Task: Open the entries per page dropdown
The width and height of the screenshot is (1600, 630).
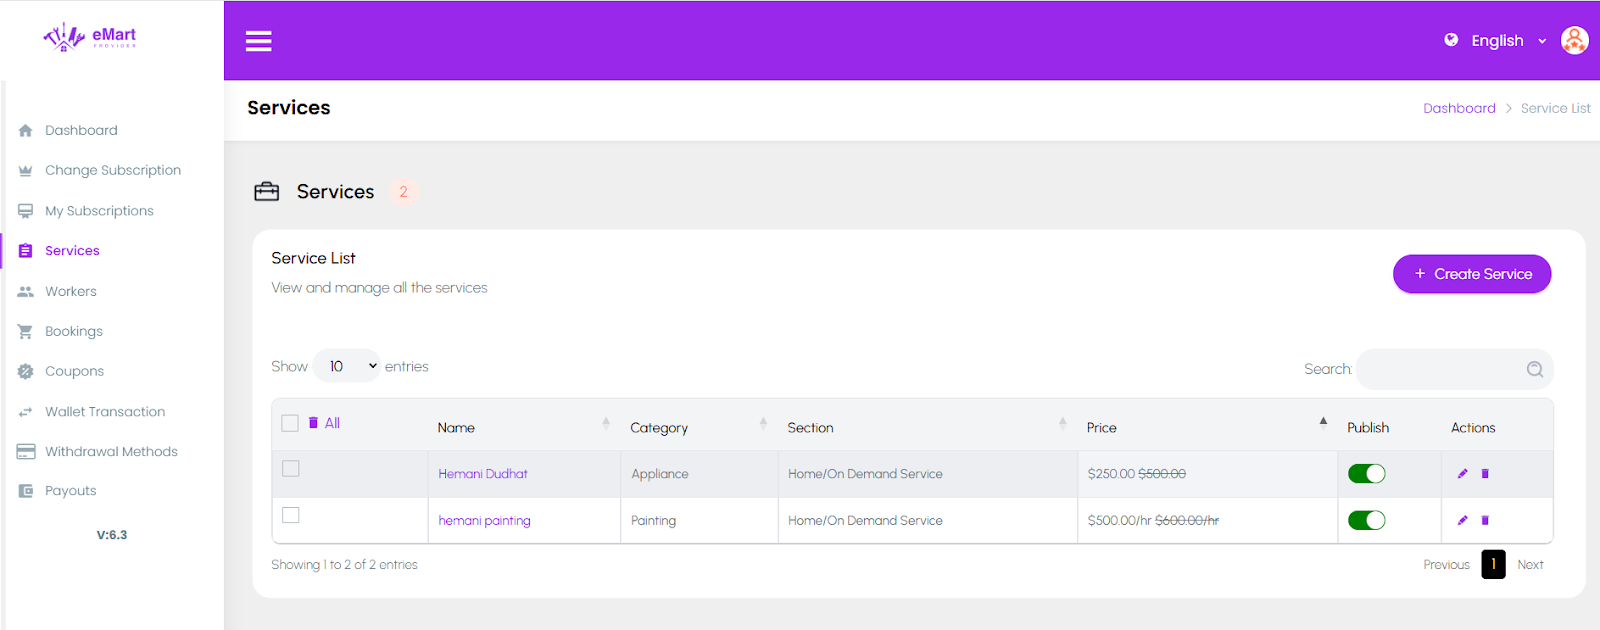Action: tap(347, 366)
